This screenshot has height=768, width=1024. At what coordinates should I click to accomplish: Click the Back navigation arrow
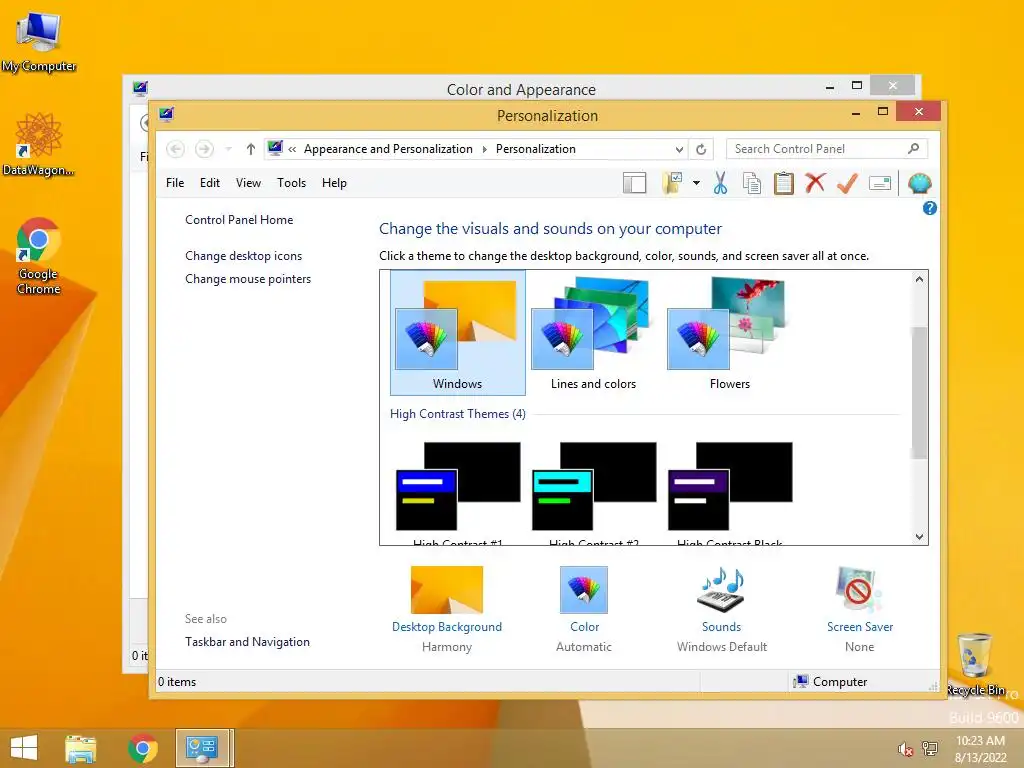175,150
